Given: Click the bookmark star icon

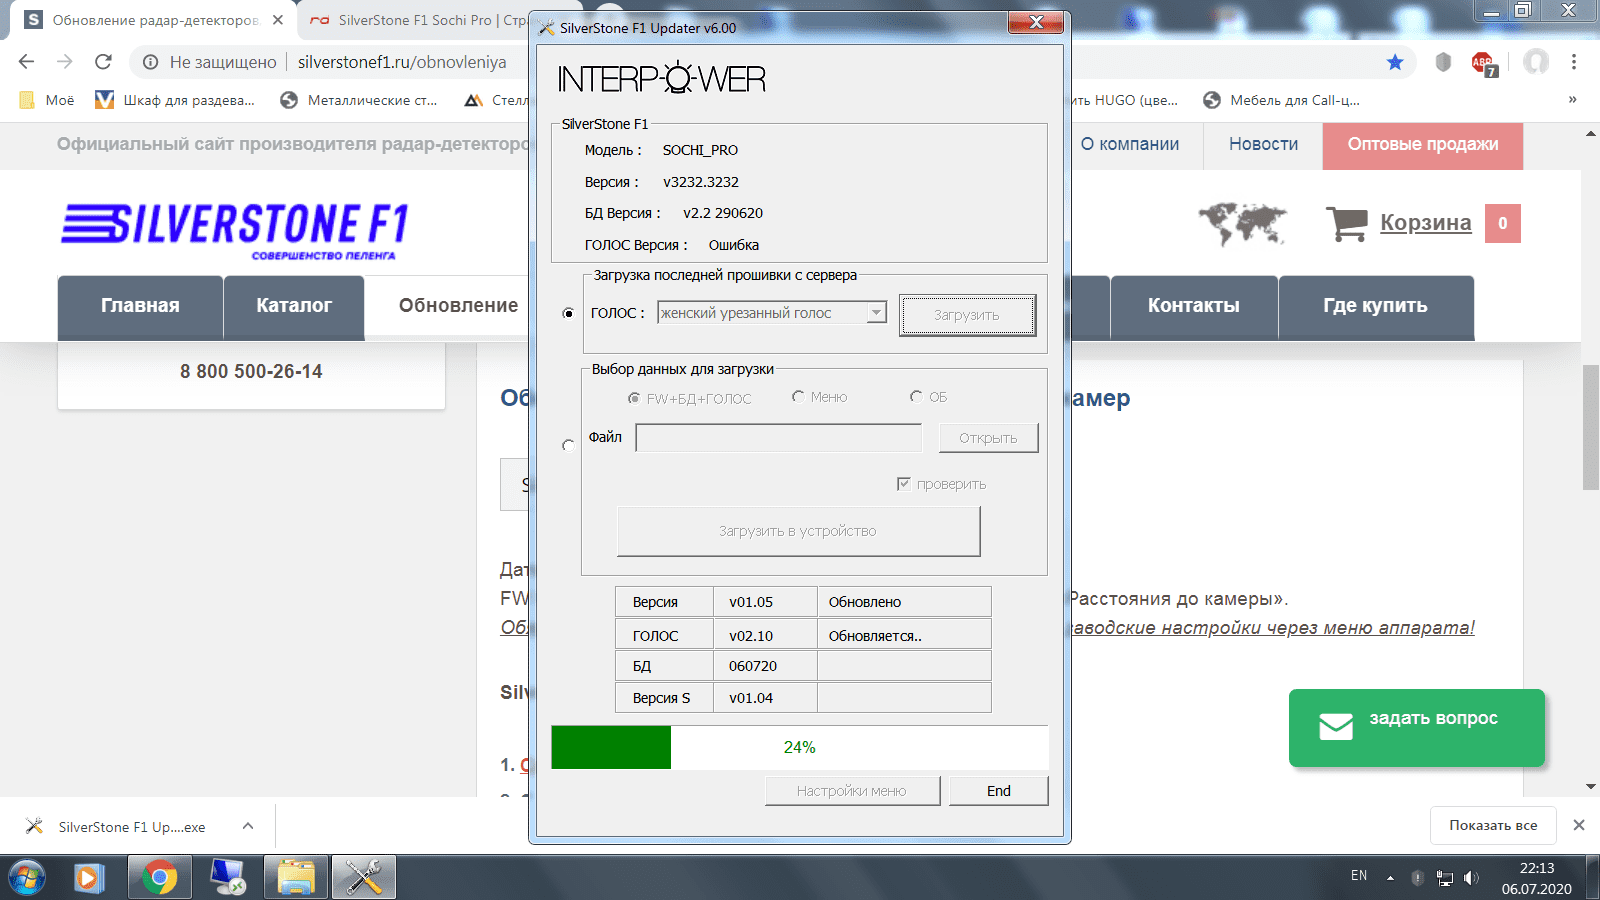Looking at the screenshot, I should point(1395,62).
